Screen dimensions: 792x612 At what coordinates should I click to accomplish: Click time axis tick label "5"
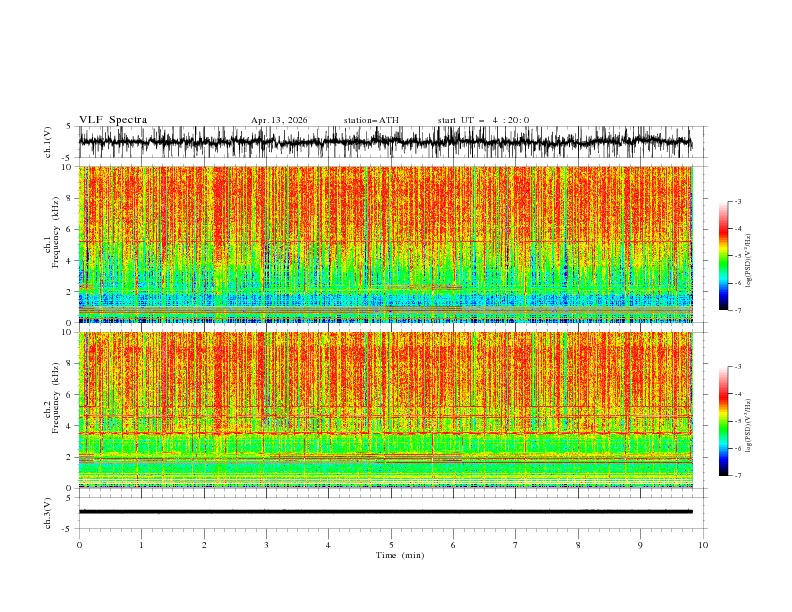tap(391, 545)
